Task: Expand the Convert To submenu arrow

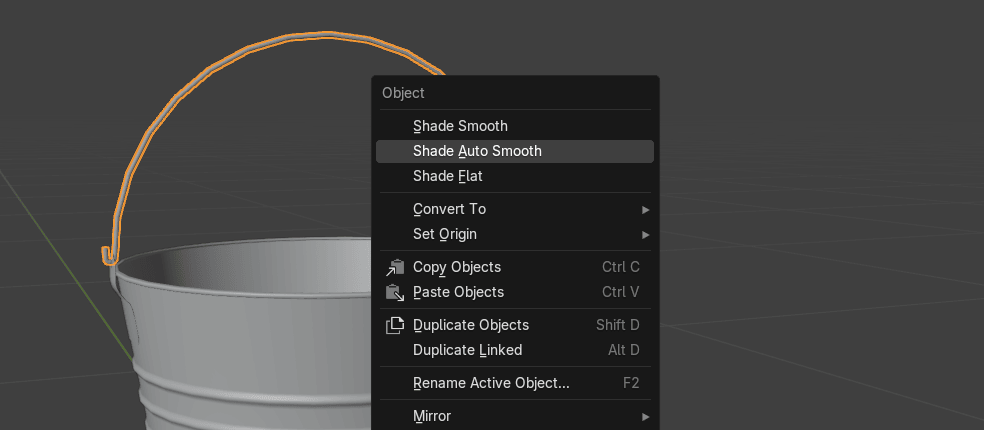Action: click(645, 210)
